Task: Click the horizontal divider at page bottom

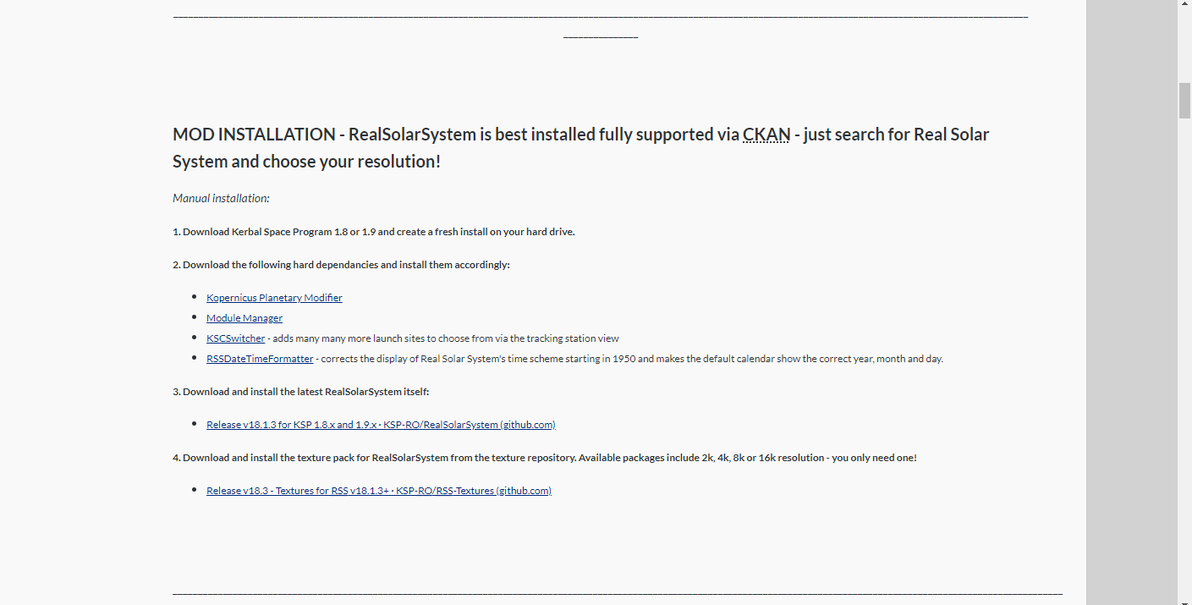Action: pos(617,594)
